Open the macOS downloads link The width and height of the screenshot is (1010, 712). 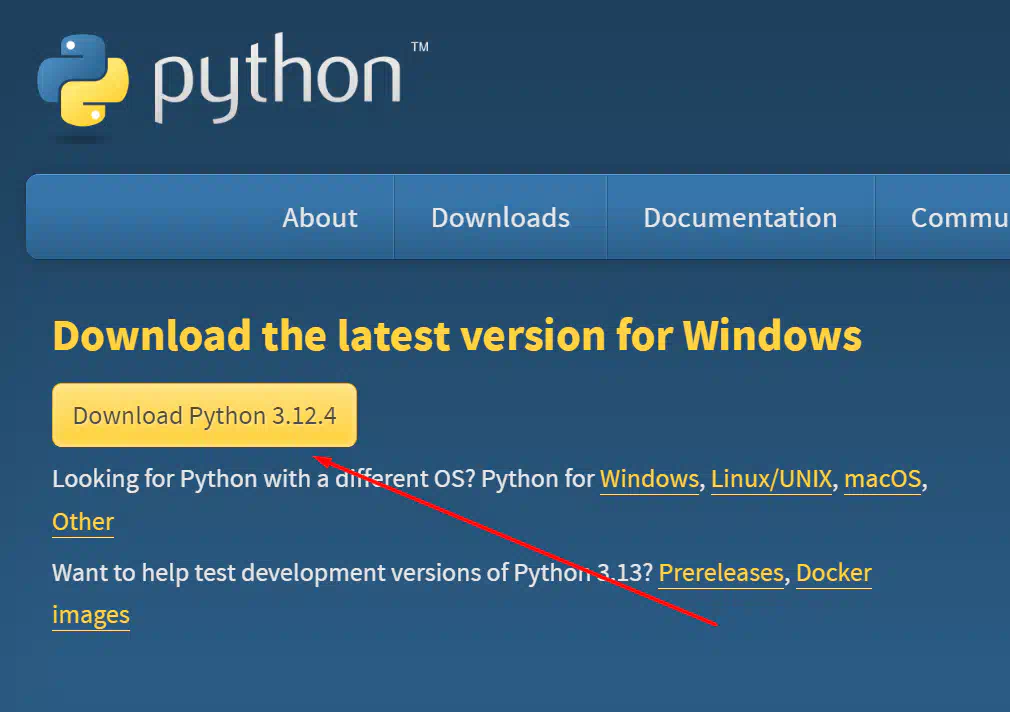[882, 479]
